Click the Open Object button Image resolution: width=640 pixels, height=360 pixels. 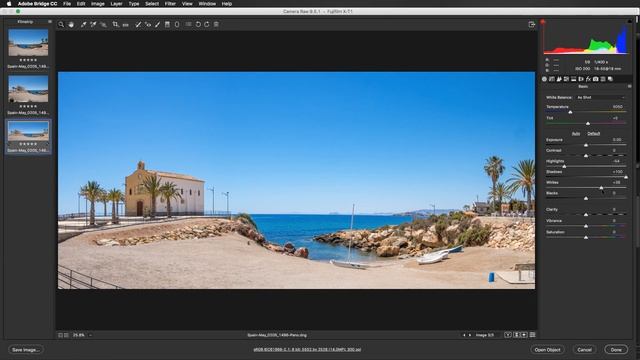pos(547,350)
